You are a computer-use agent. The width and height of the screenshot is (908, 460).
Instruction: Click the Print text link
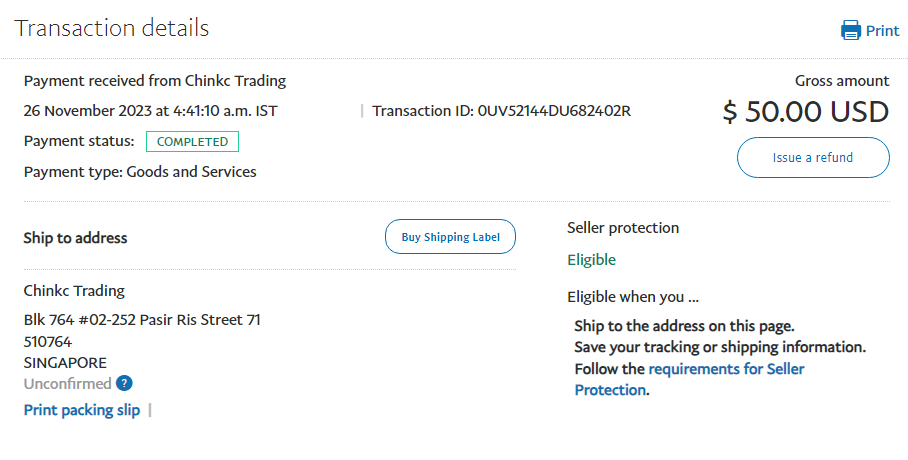tap(882, 30)
